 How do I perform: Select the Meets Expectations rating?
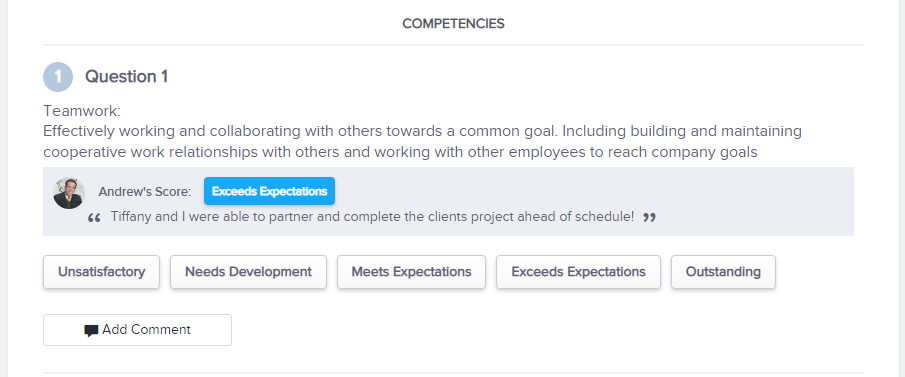pyautogui.click(x=412, y=272)
